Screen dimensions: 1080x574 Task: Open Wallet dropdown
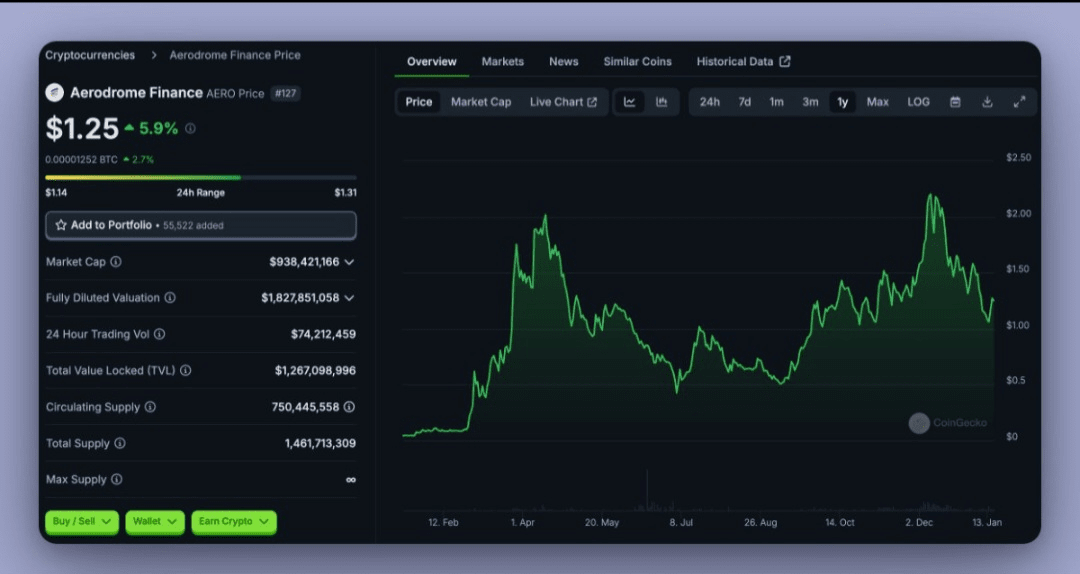(155, 522)
